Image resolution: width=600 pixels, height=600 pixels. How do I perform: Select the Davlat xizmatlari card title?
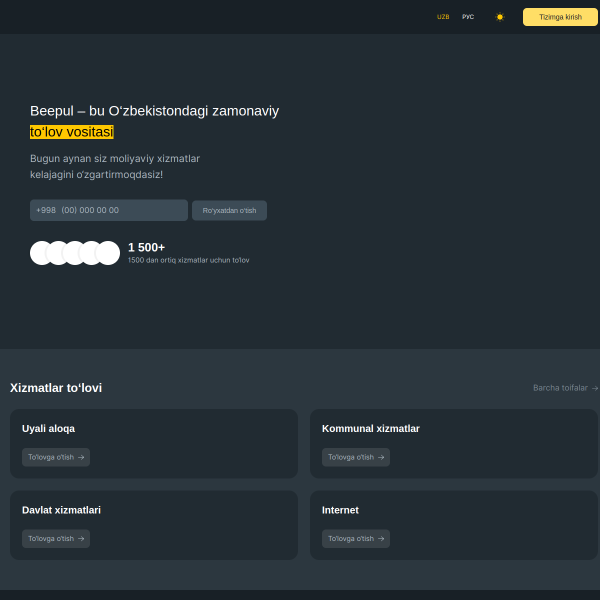pos(61,510)
